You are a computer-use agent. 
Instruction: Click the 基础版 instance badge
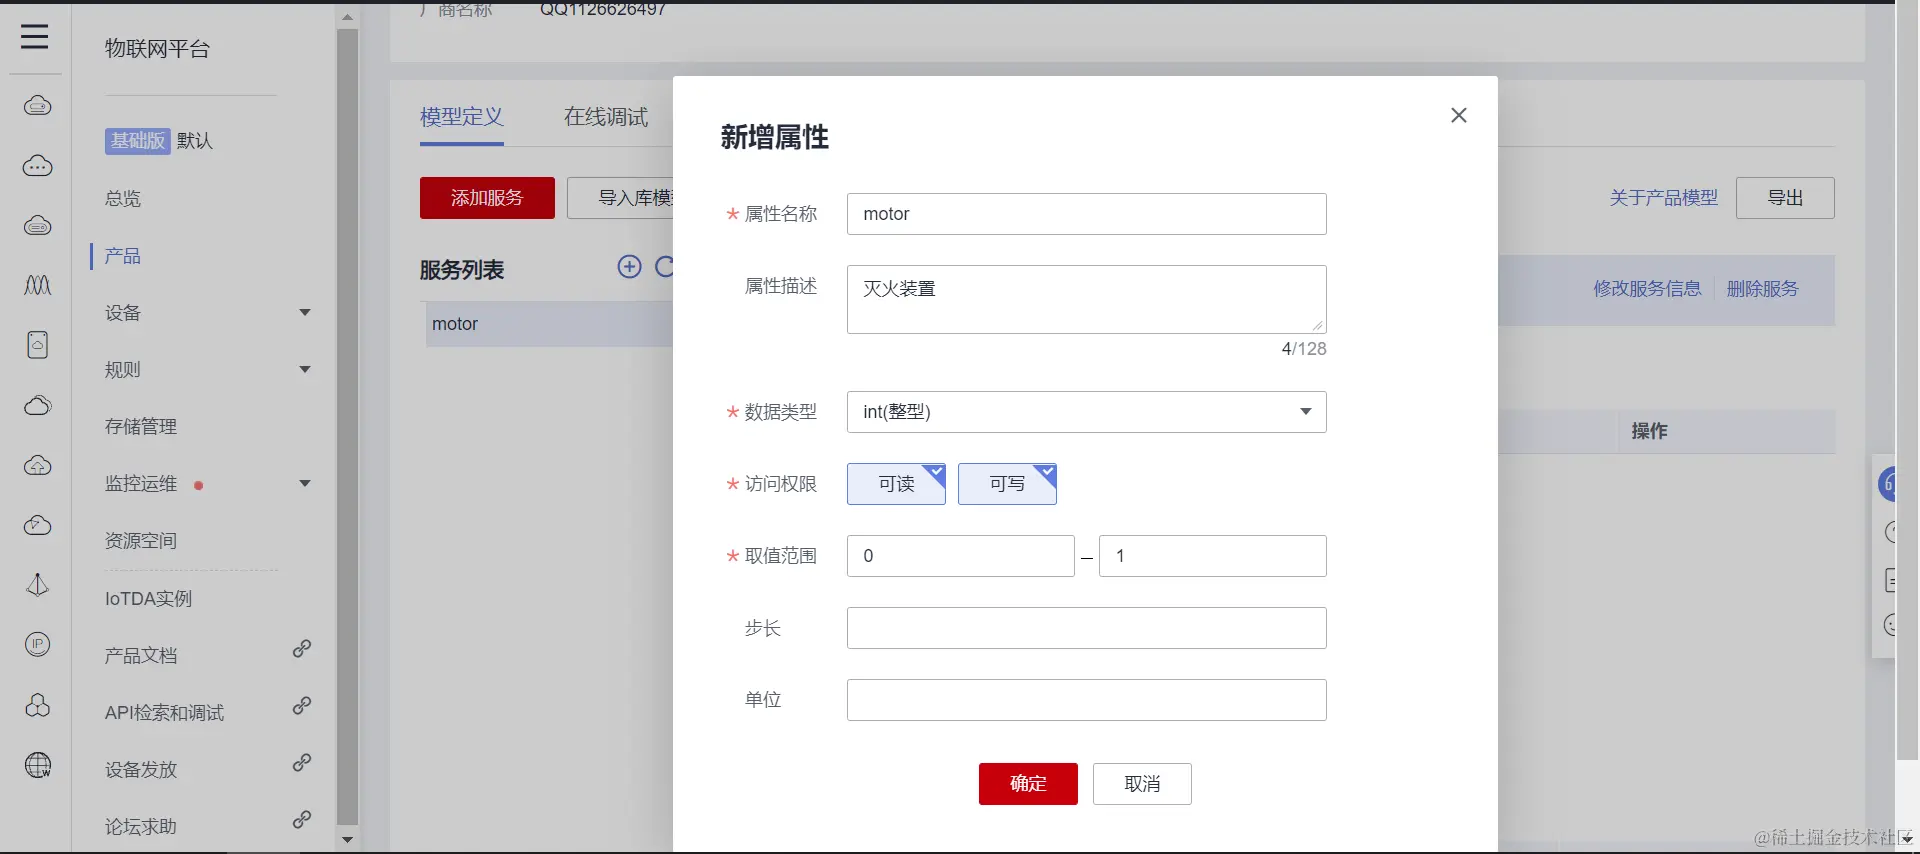coord(137,141)
